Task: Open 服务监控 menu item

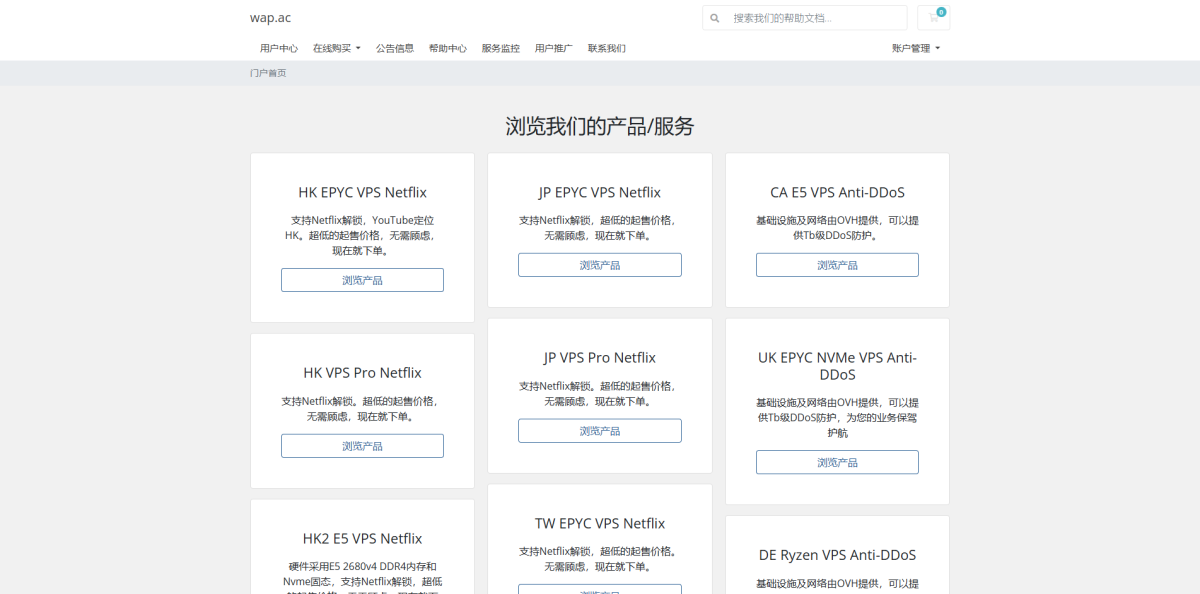Action: tap(501, 48)
